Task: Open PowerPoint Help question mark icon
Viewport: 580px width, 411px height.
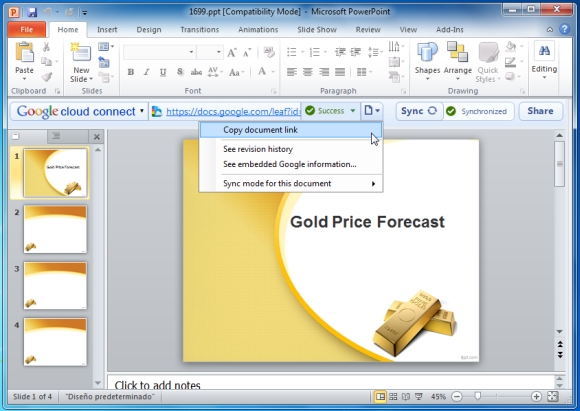Action: 564,29
